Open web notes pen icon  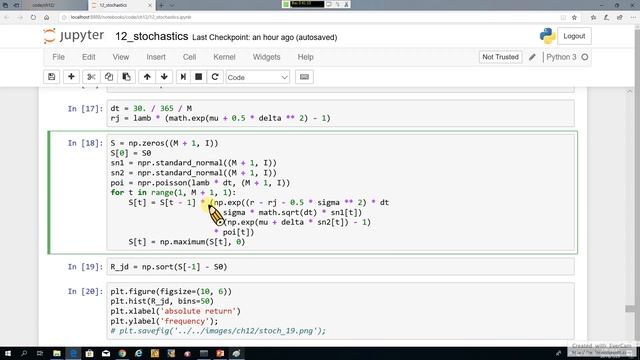(607, 17)
